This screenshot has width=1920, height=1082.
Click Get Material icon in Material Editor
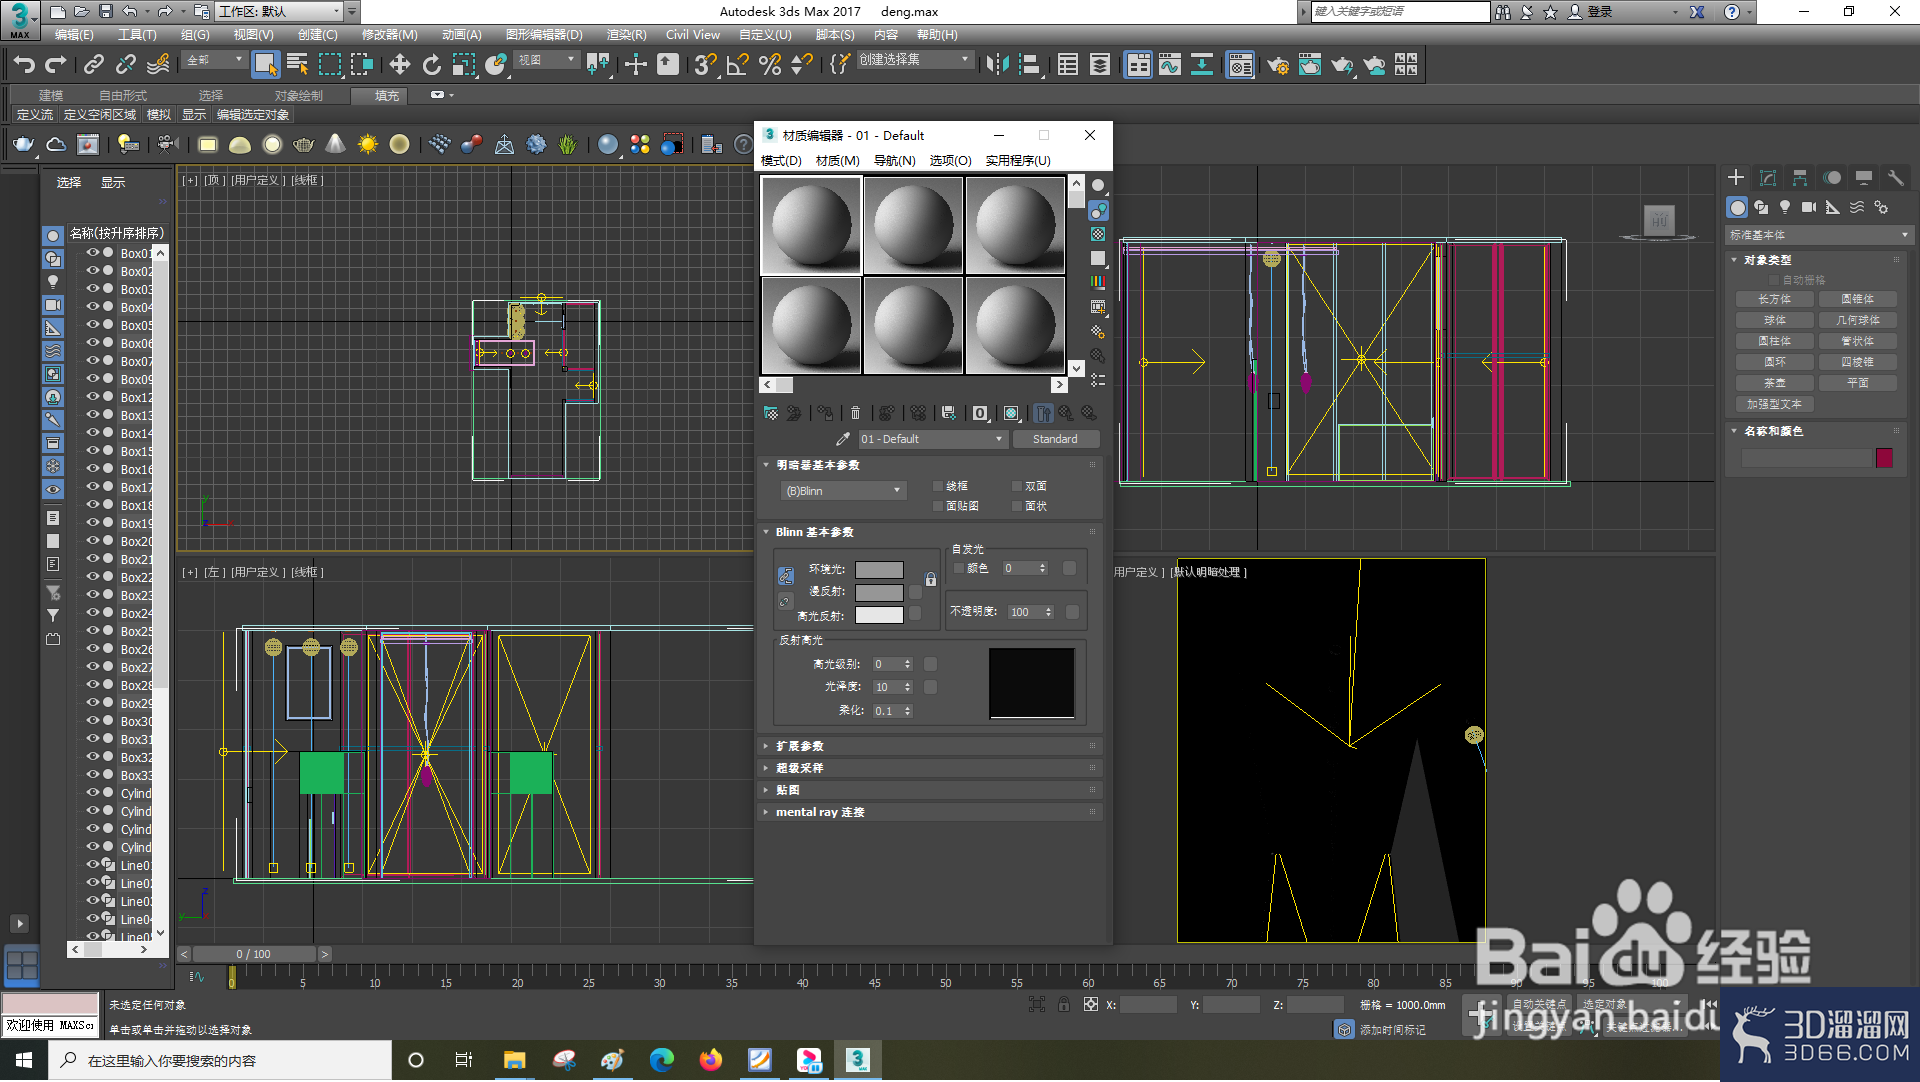[x=771, y=413]
